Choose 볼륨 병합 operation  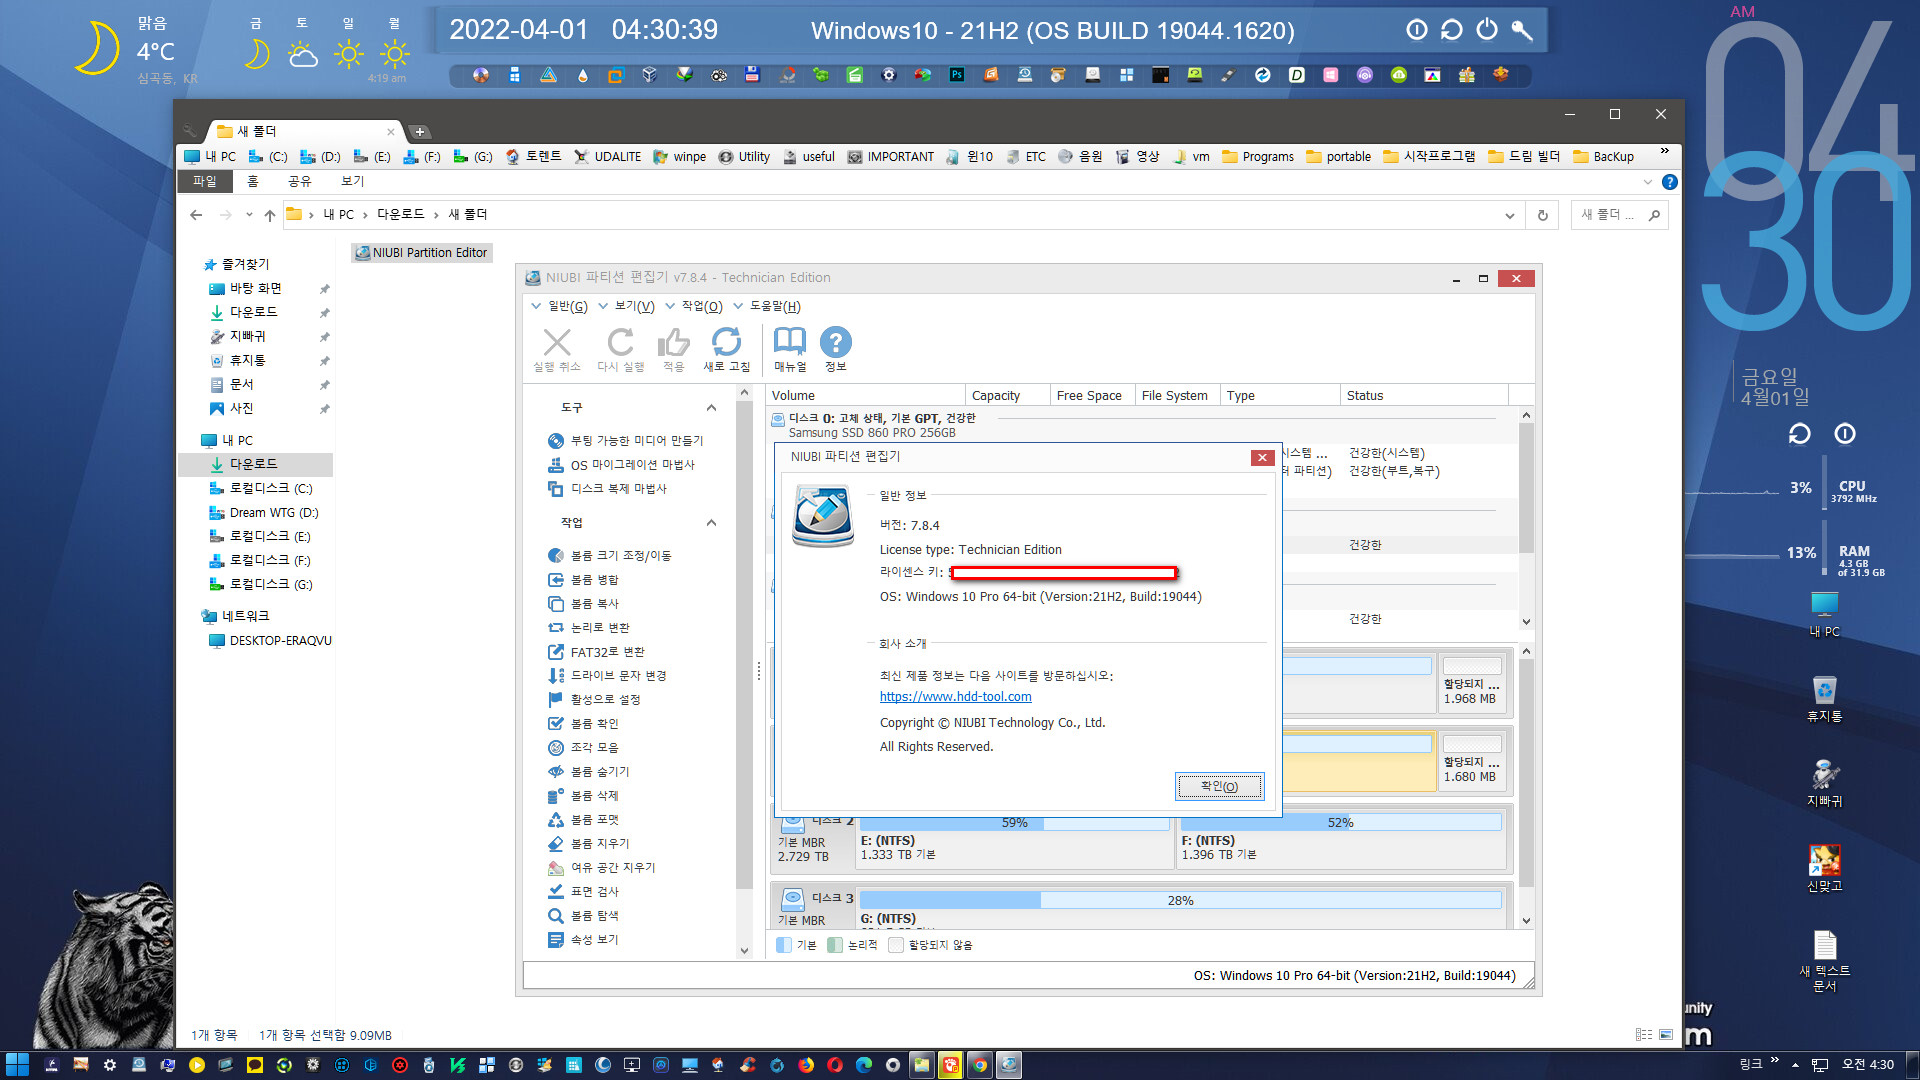coord(583,580)
